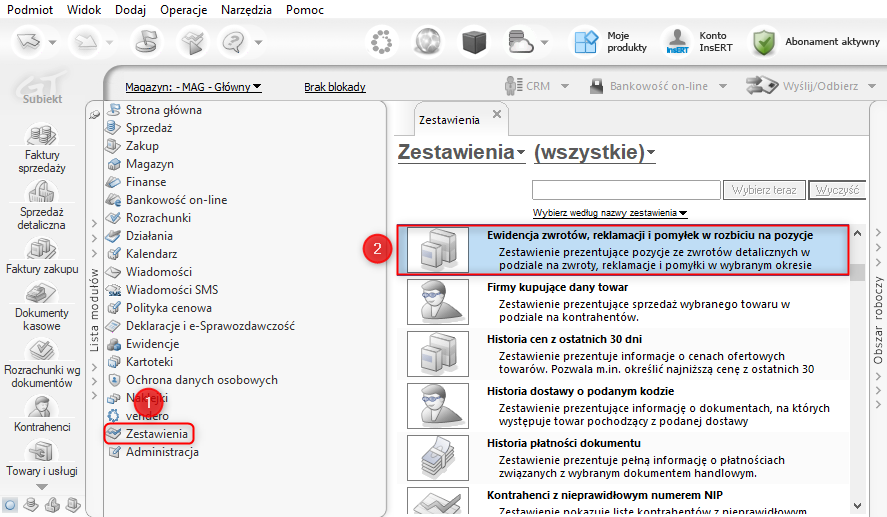Click the list scrollbar up arrow
The image size is (887, 517).
point(858,233)
